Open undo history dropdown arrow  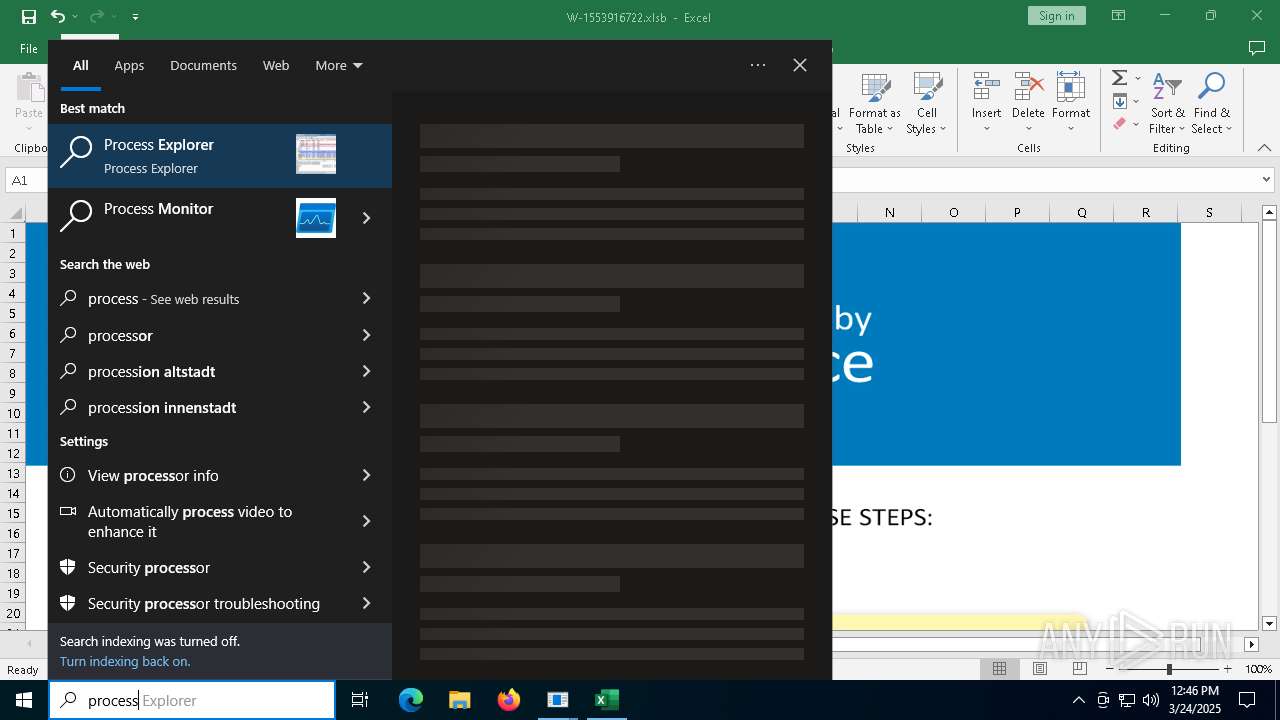(75, 17)
